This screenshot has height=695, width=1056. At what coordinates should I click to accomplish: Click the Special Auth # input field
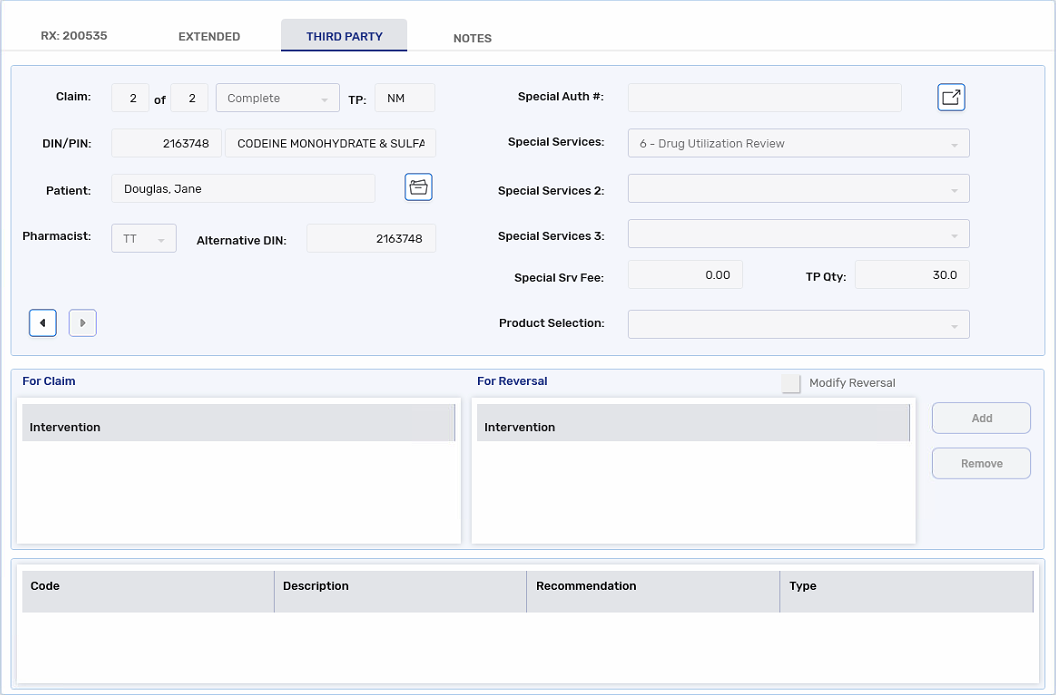click(764, 98)
